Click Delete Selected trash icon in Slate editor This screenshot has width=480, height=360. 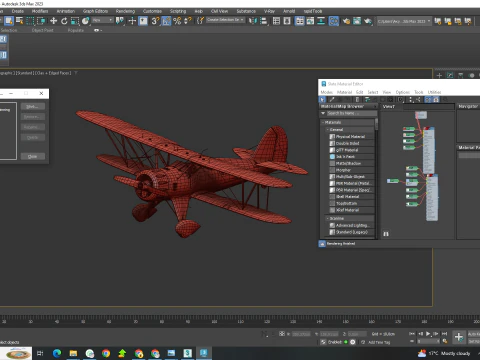point(357,99)
